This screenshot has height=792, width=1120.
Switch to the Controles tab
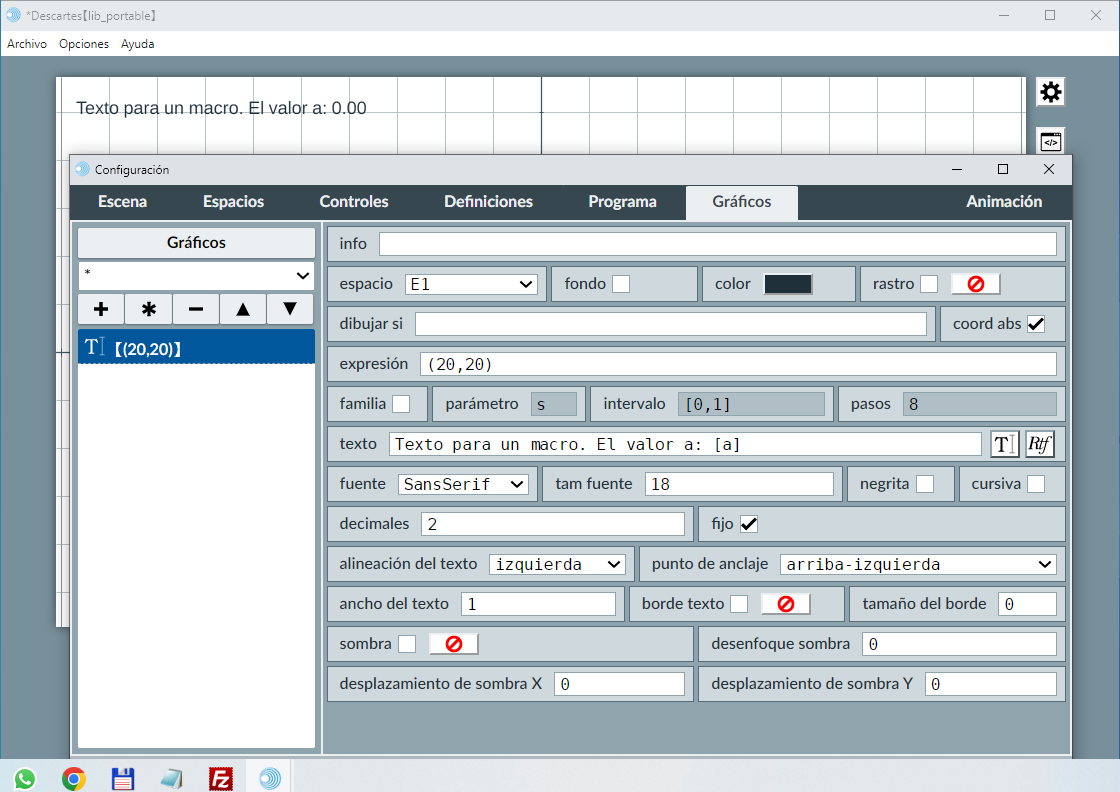point(354,202)
